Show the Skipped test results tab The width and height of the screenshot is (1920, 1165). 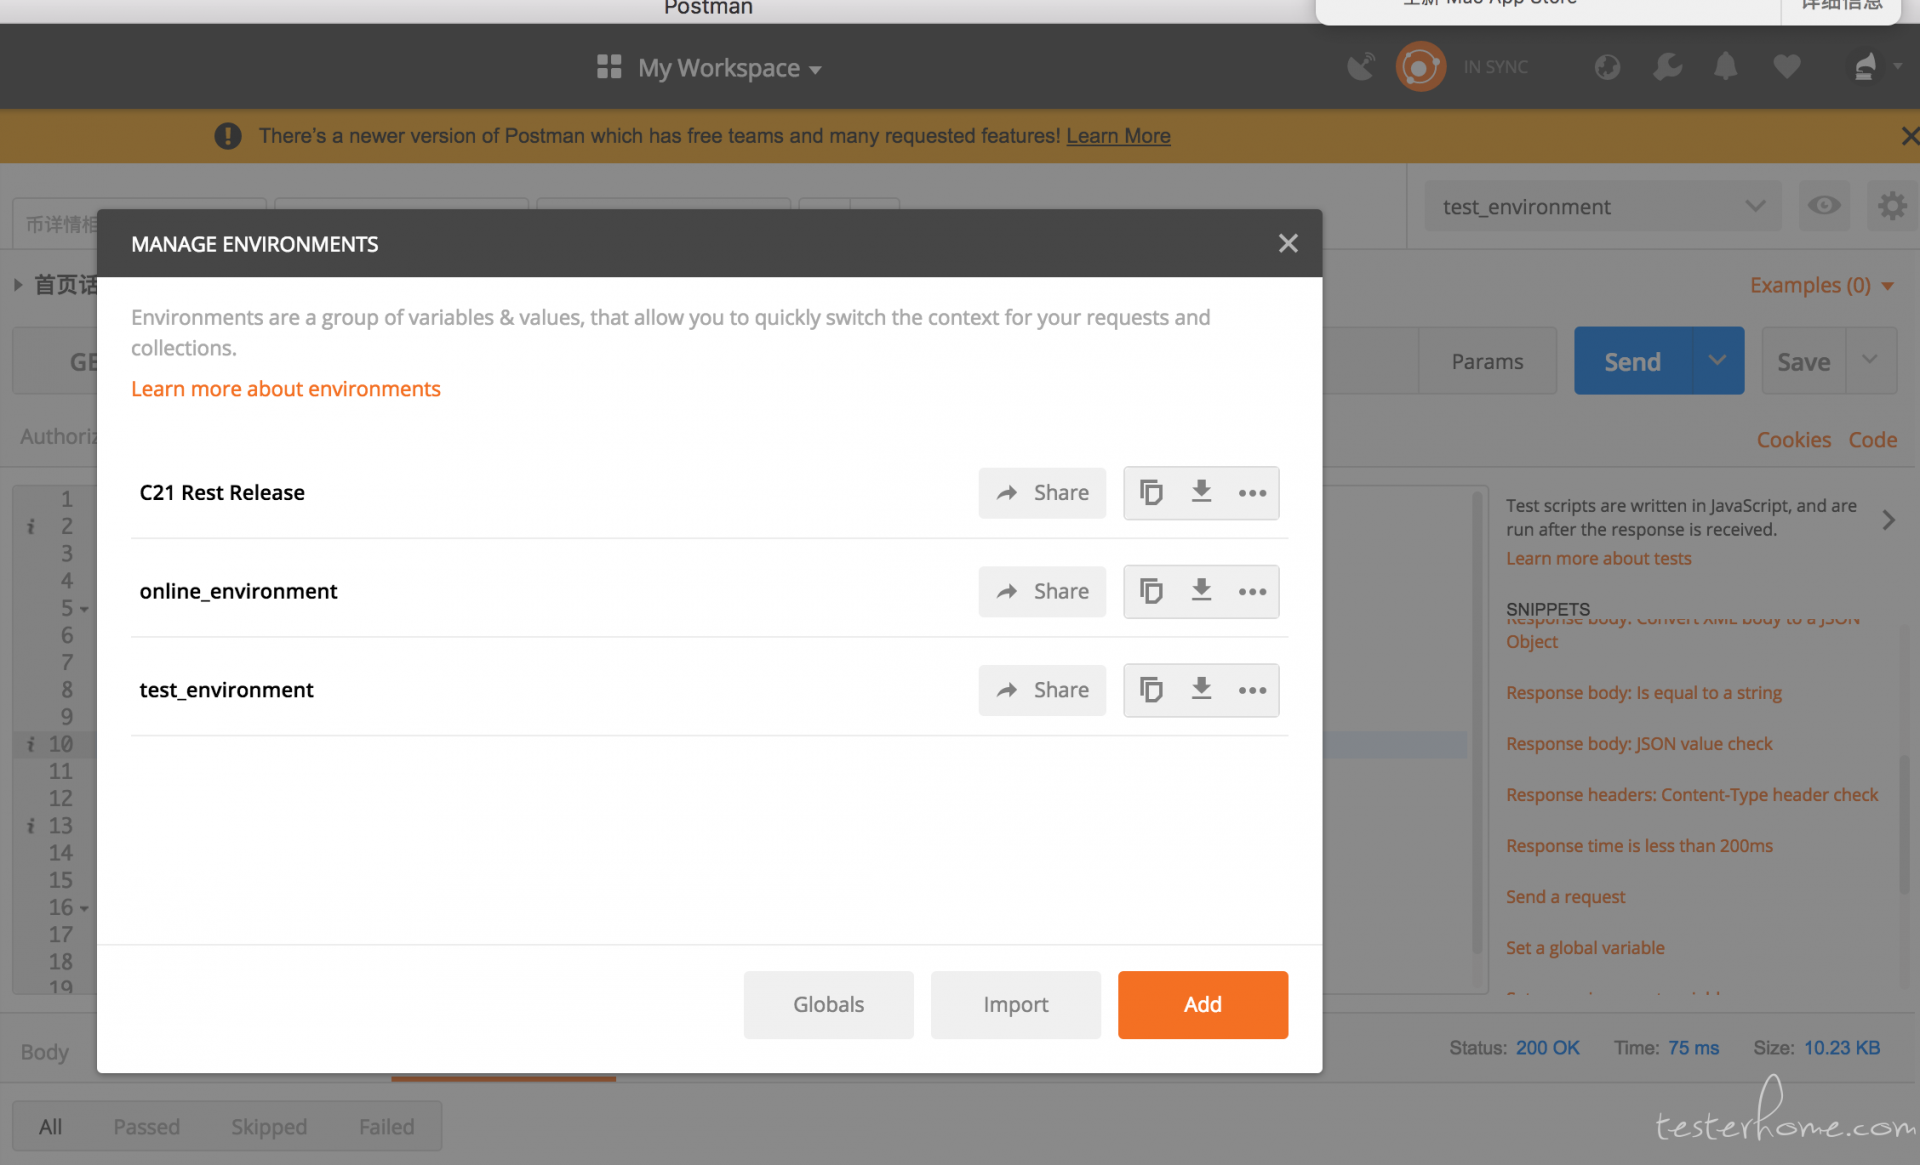pyautogui.click(x=269, y=1126)
